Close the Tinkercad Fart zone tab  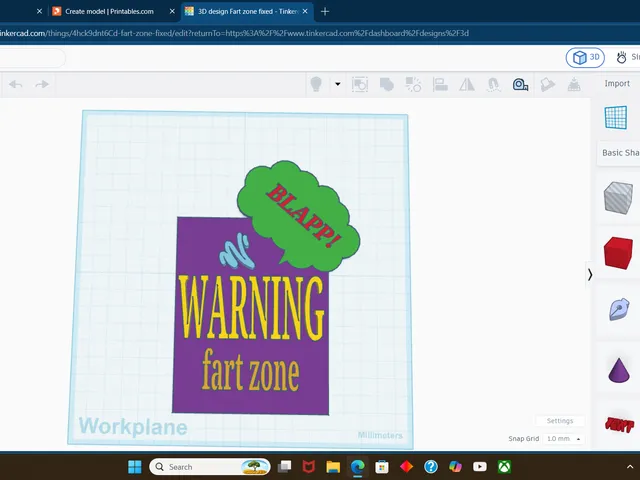tap(305, 11)
